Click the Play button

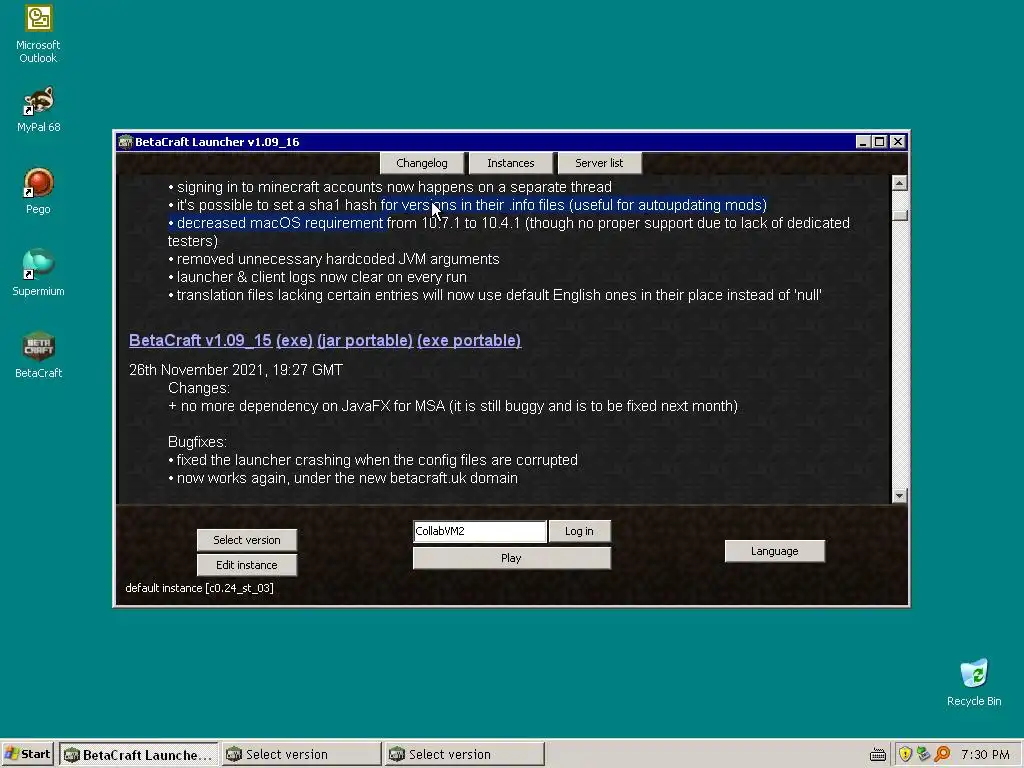click(511, 558)
